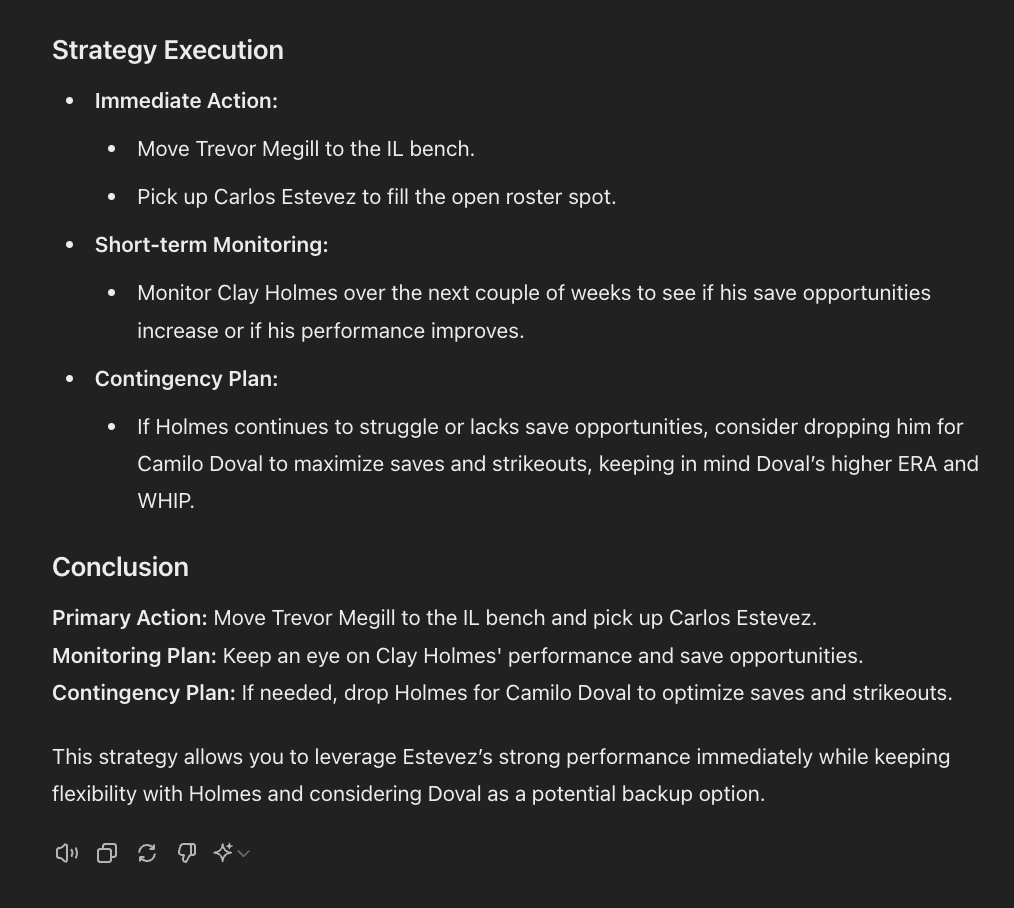Click the thumbs down bad response icon
This screenshot has width=1014, height=908.
coord(187,853)
